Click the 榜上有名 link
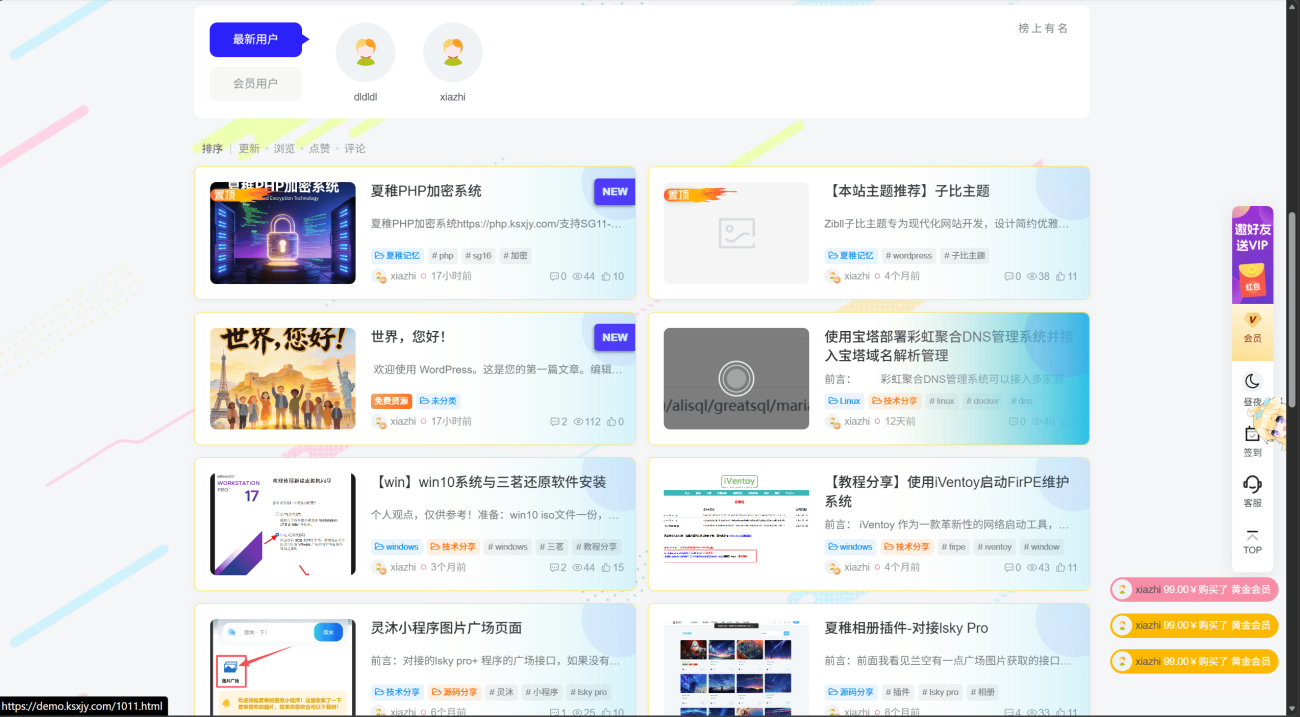Viewport: 1300px width, 717px height. click(x=1043, y=29)
